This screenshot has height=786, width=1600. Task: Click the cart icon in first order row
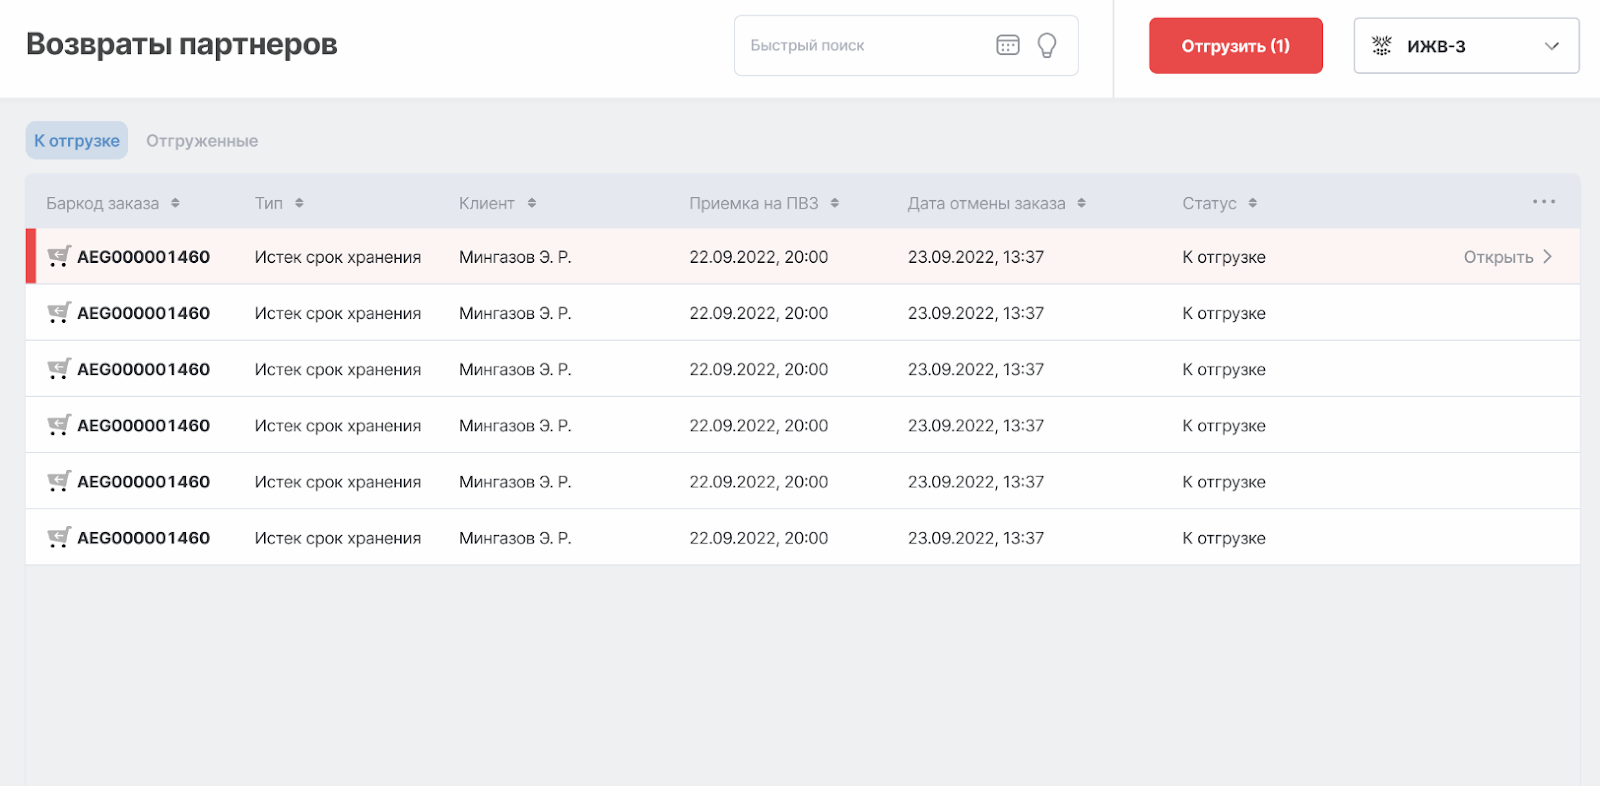(59, 257)
